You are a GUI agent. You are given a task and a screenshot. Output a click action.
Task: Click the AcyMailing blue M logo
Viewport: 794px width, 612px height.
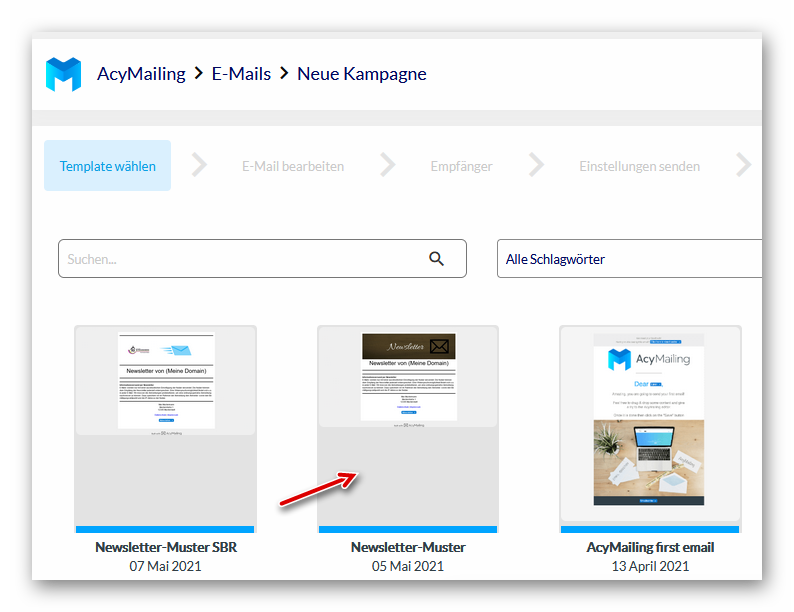coord(63,74)
